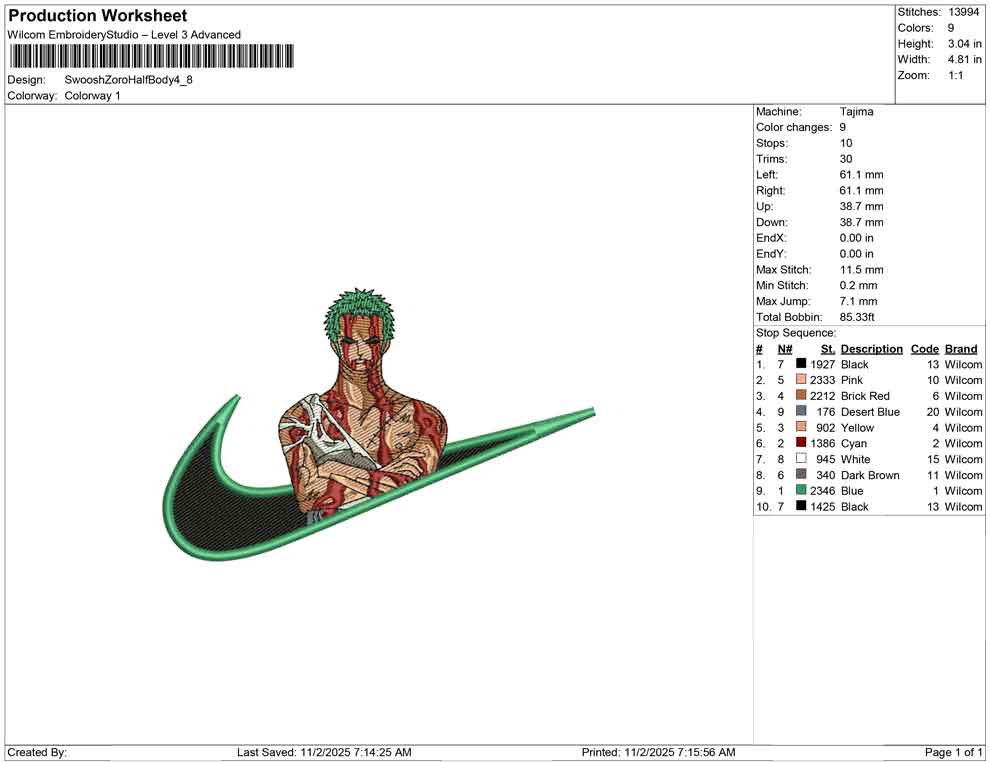Click Page 1 of 1 in the footer
Image resolution: width=990 pixels, height=762 pixels.
tap(951, 752)
